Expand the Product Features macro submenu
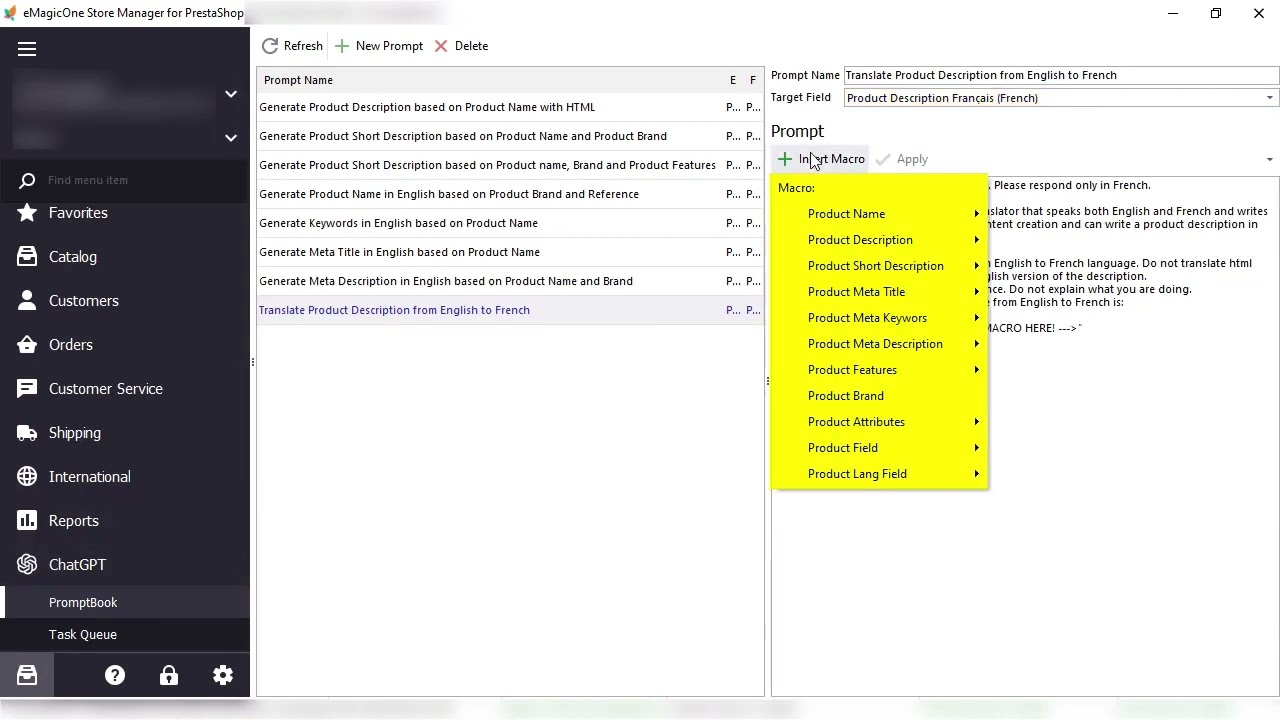Viewport: 1280px width, 720px height. [880, 370]
